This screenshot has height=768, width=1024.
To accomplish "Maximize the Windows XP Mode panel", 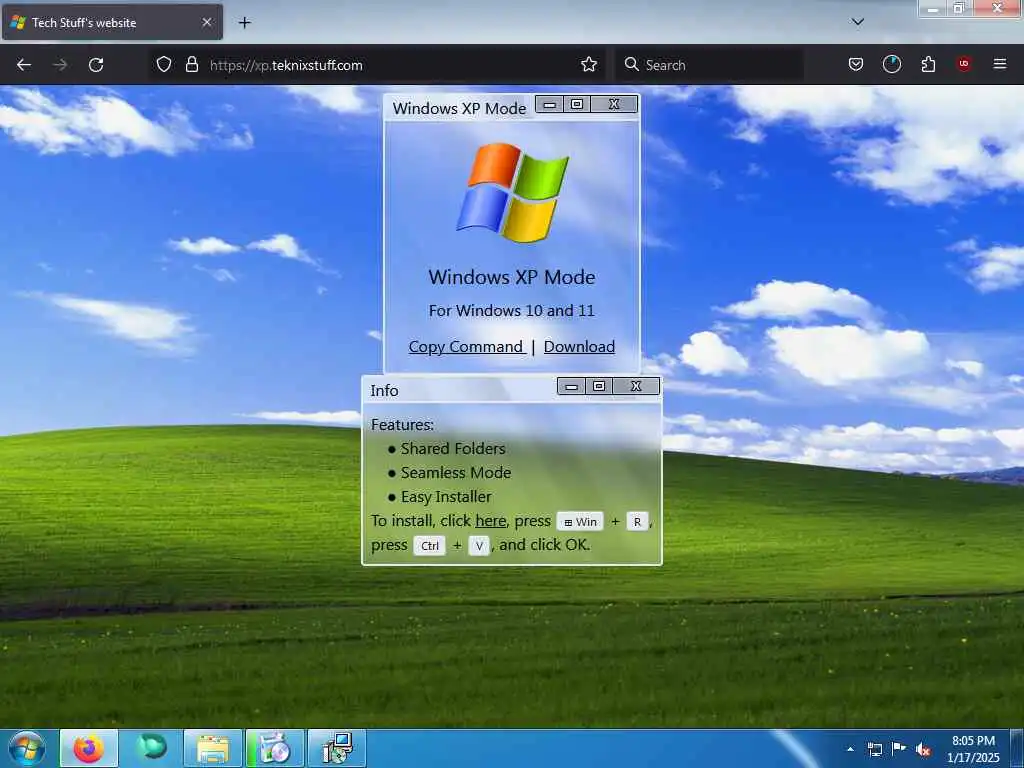I will click(577, 104).
